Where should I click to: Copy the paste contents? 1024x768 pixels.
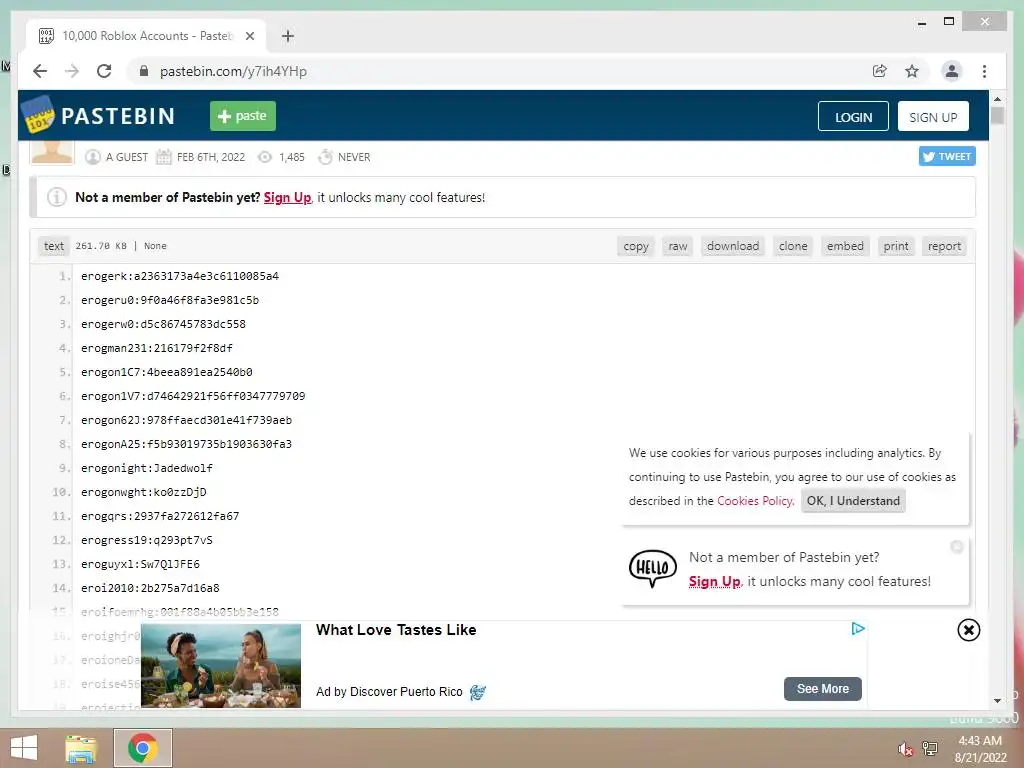pos(635,246)
